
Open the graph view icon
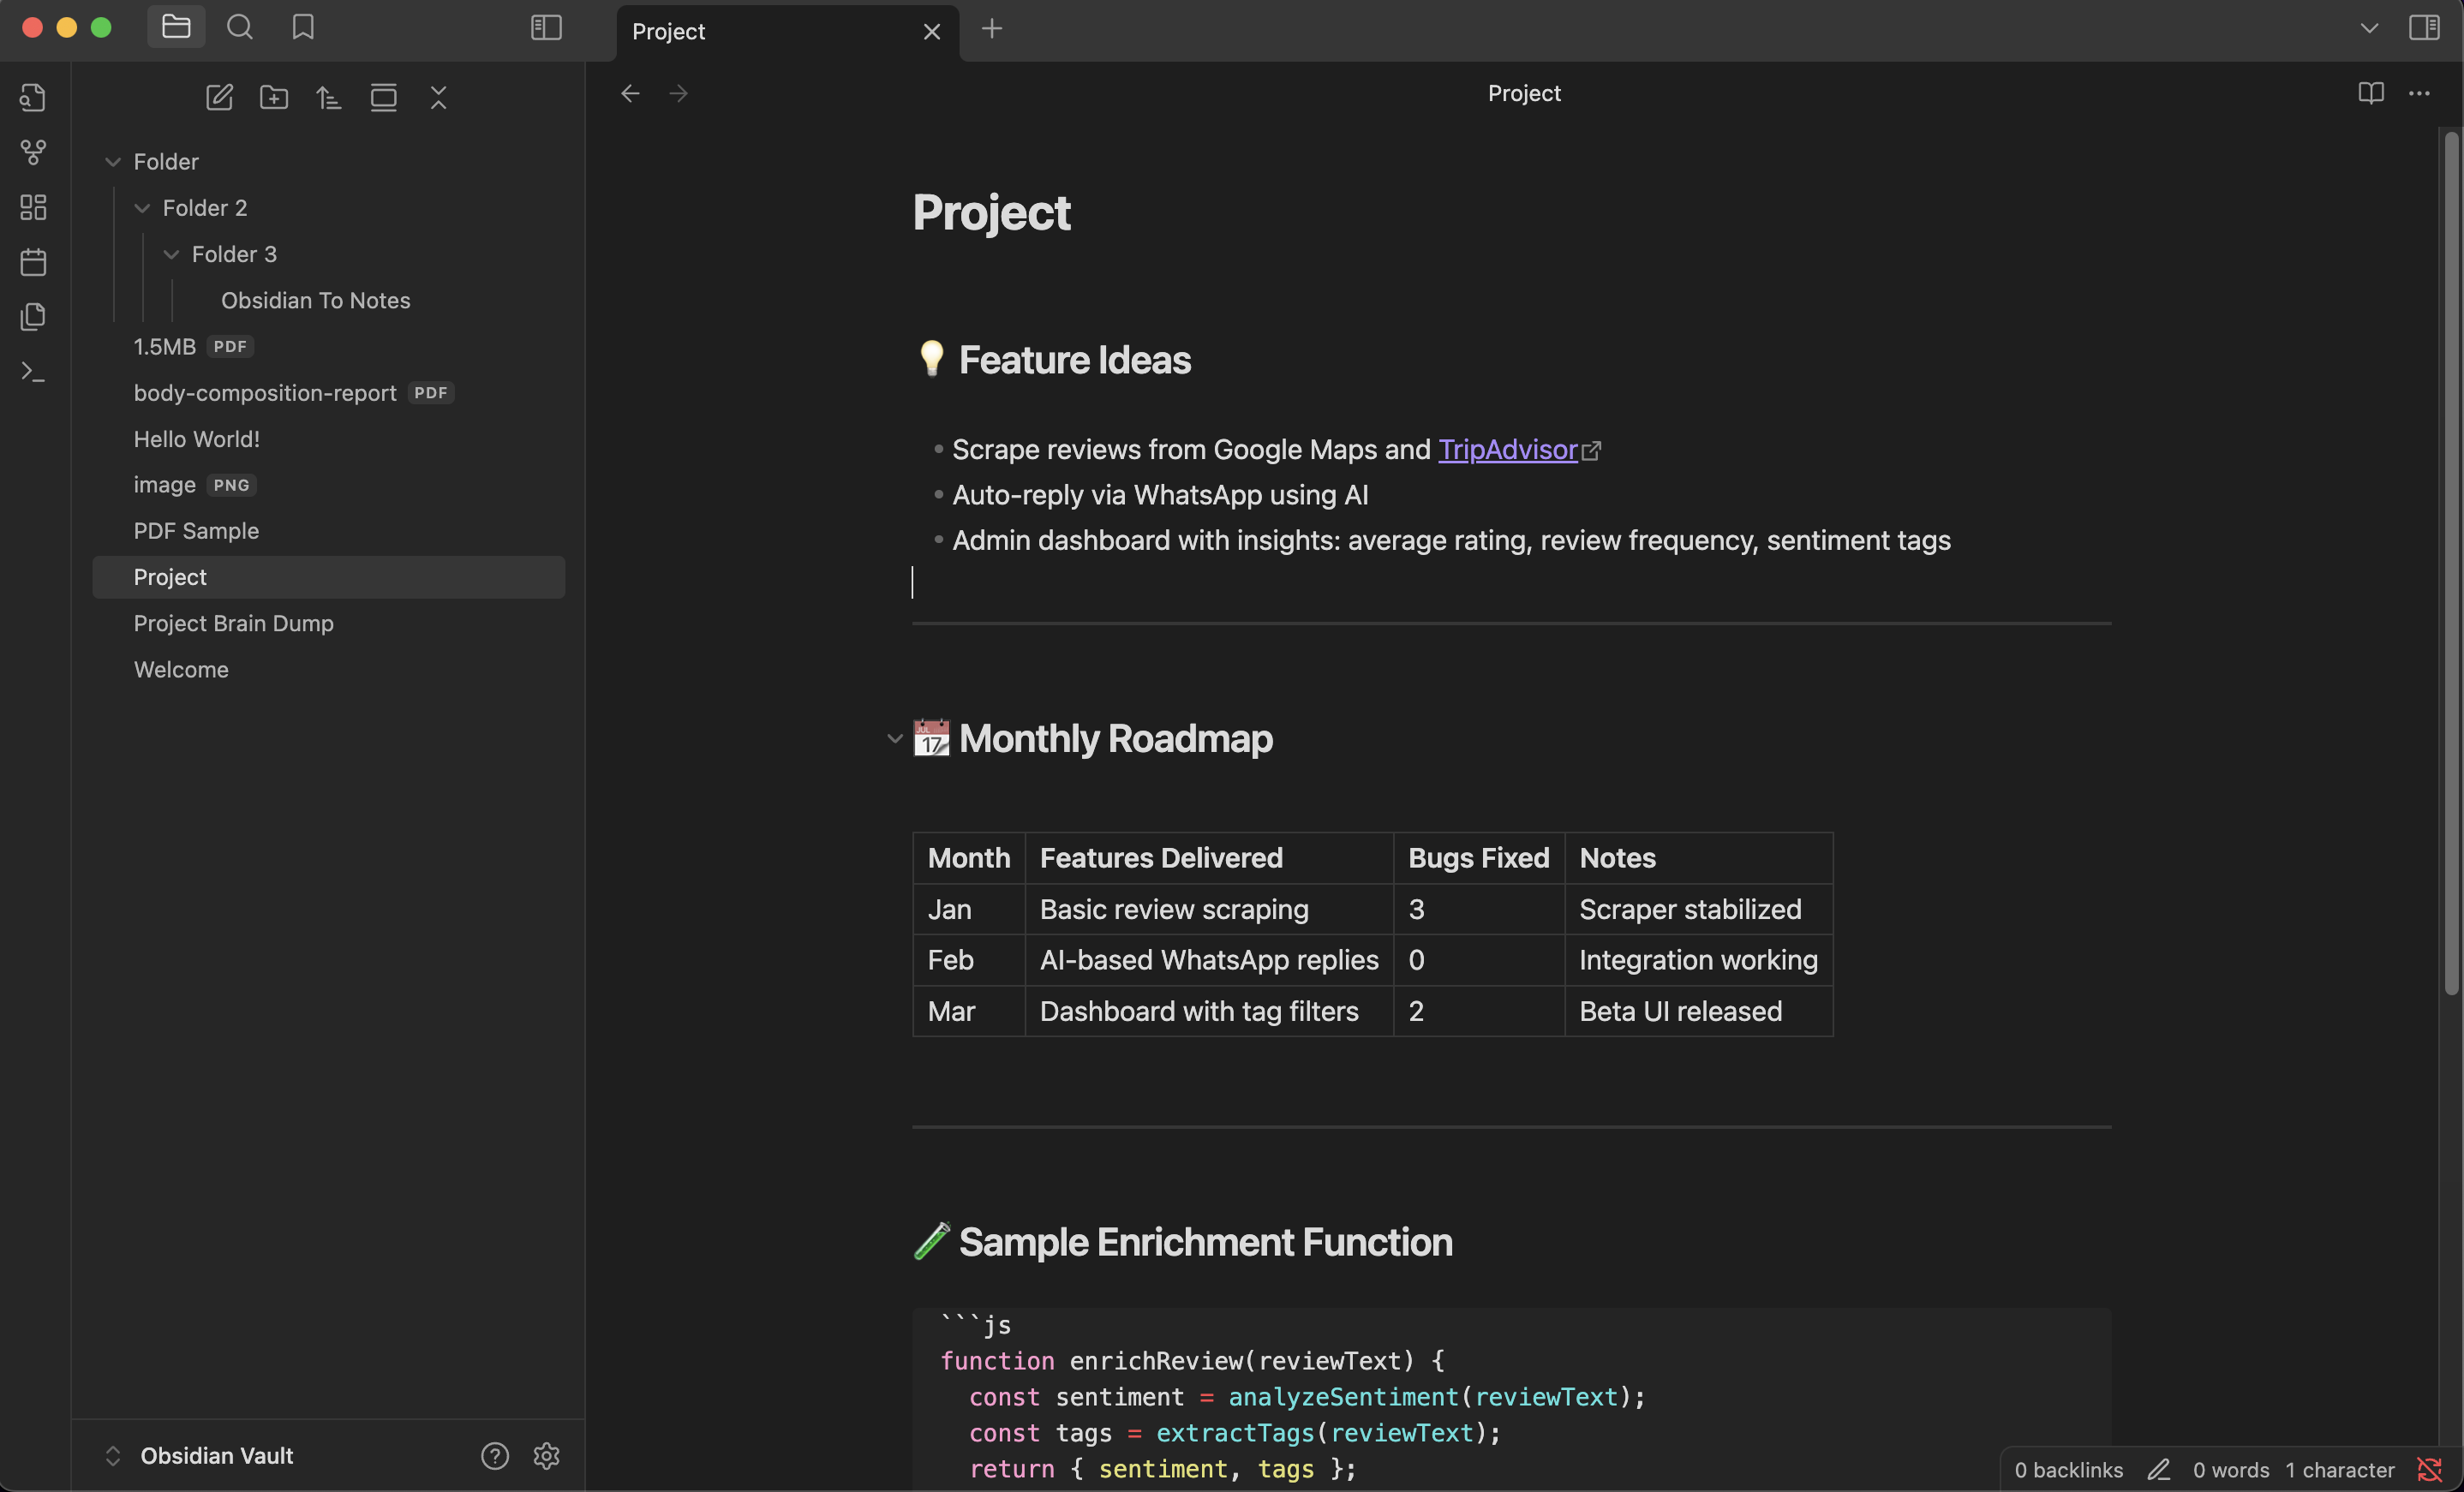[x=33, y=152]
